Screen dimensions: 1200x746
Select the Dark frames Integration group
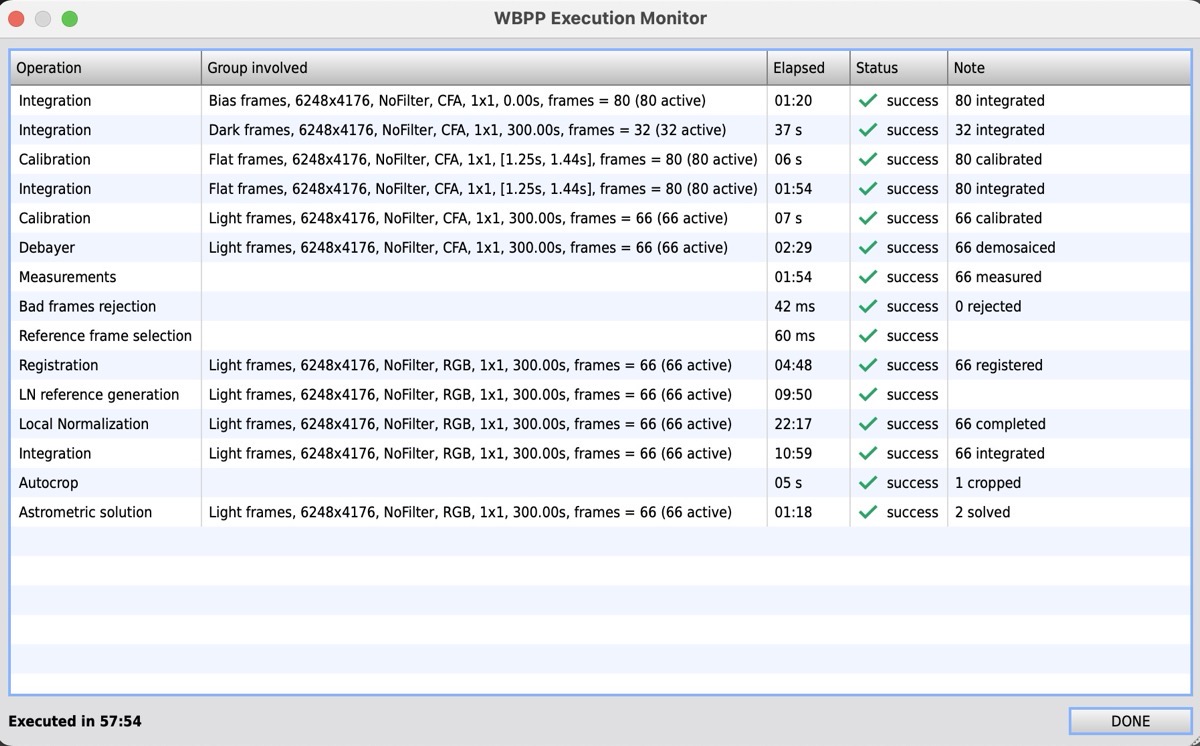[x=467, y=130]
